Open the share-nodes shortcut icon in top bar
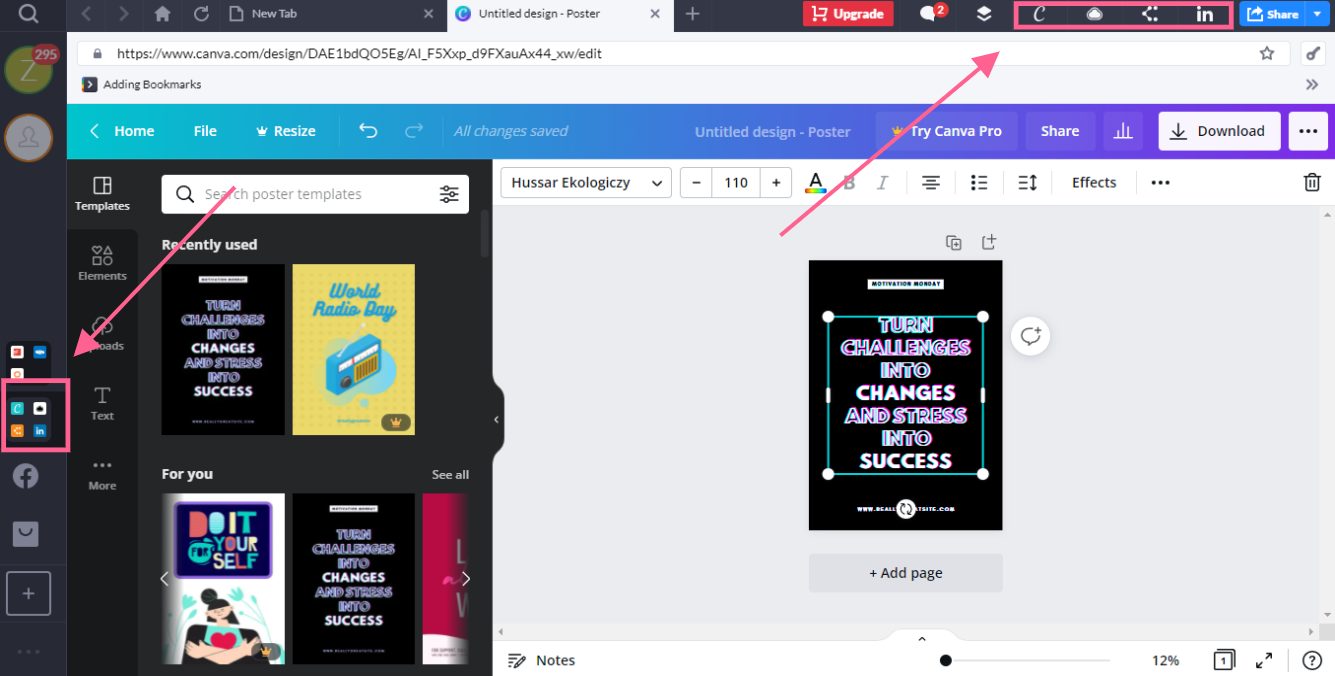Screen dimensions: 1335x676 click(1150, 14)
